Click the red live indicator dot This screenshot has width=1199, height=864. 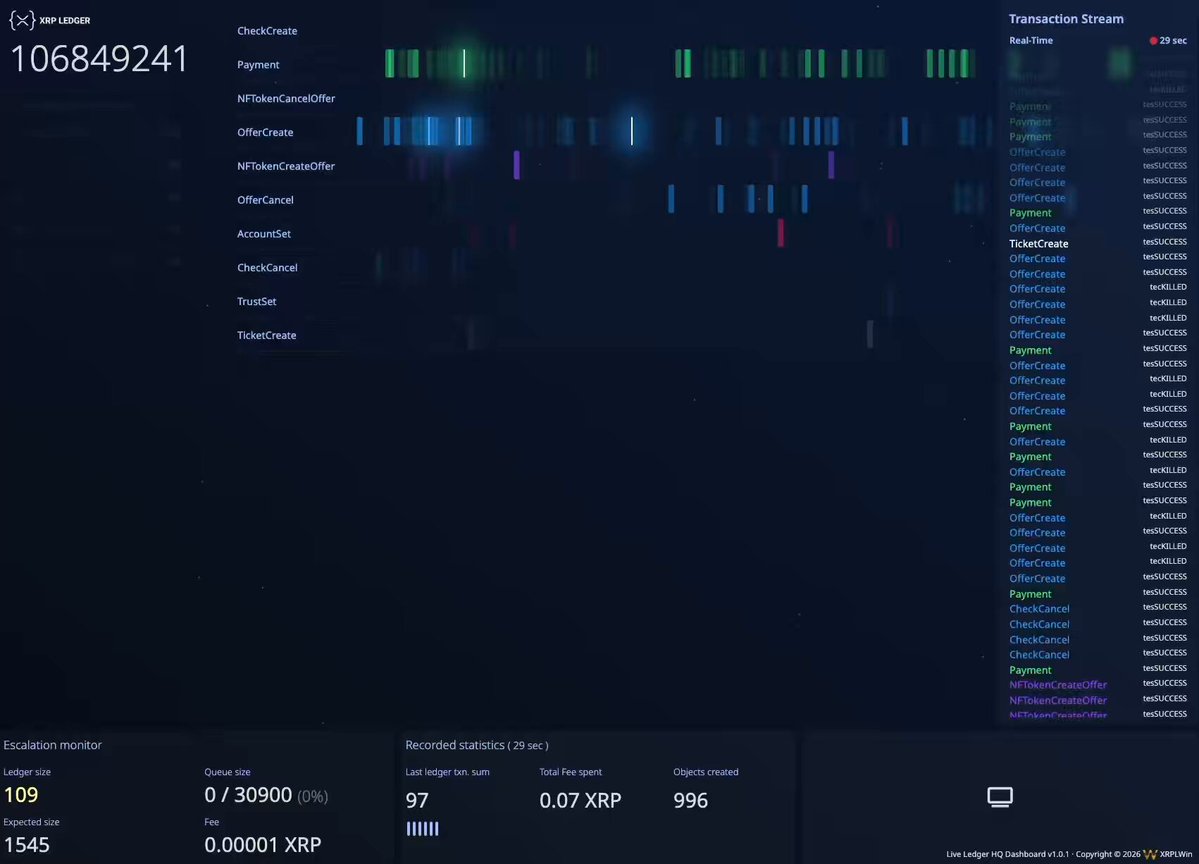click(1153, 41)
